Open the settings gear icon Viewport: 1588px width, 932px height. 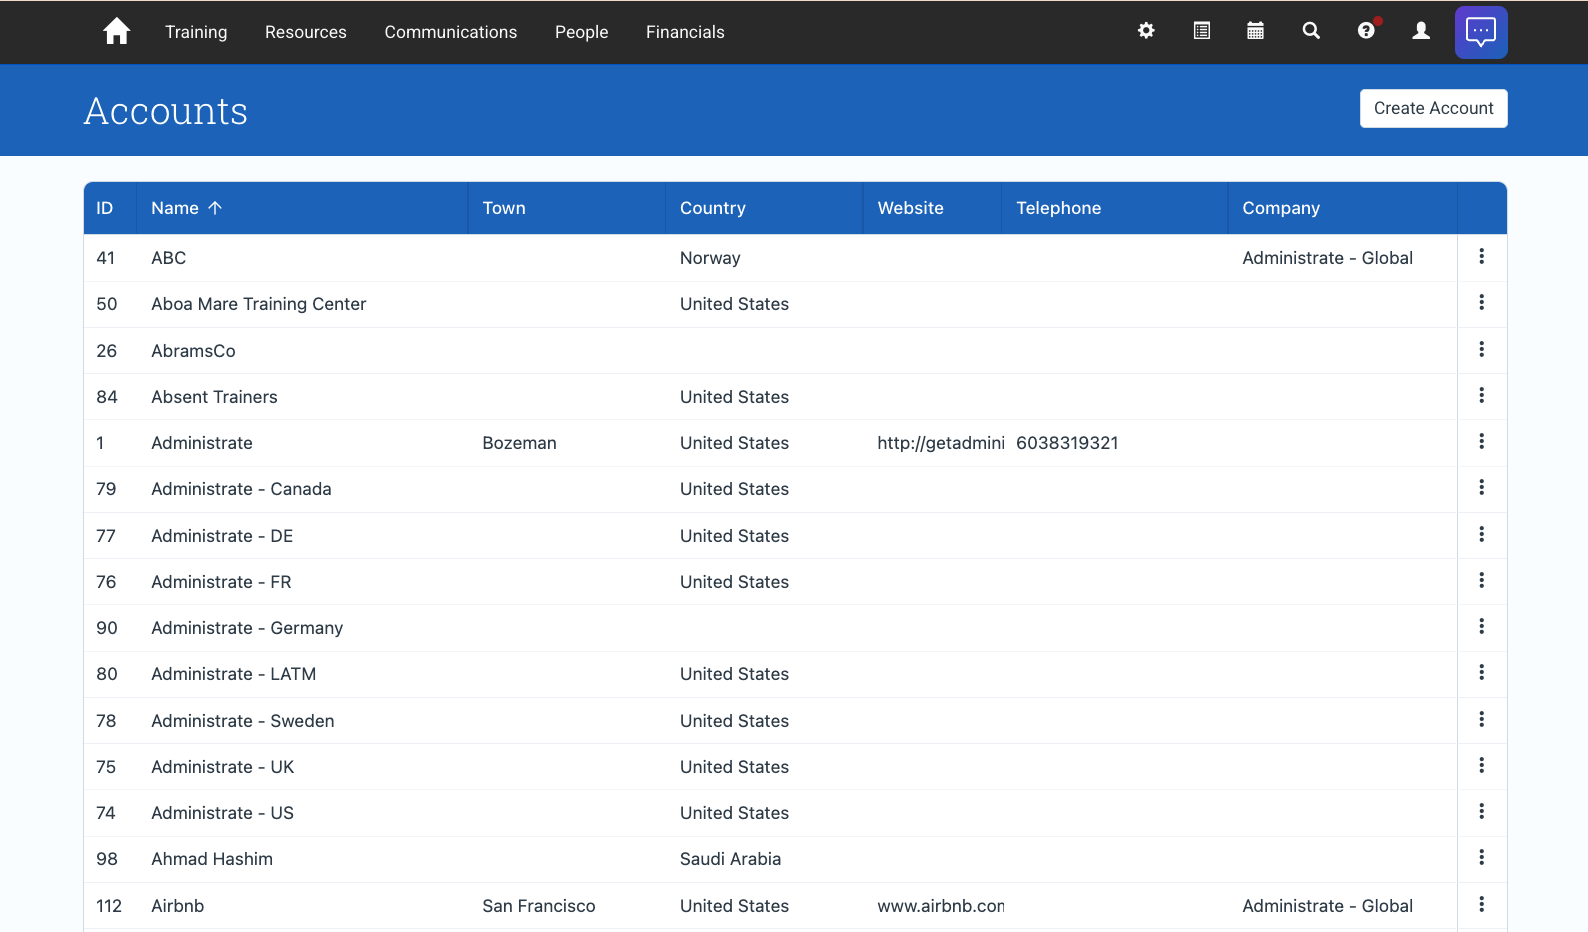coord(1146,31)
